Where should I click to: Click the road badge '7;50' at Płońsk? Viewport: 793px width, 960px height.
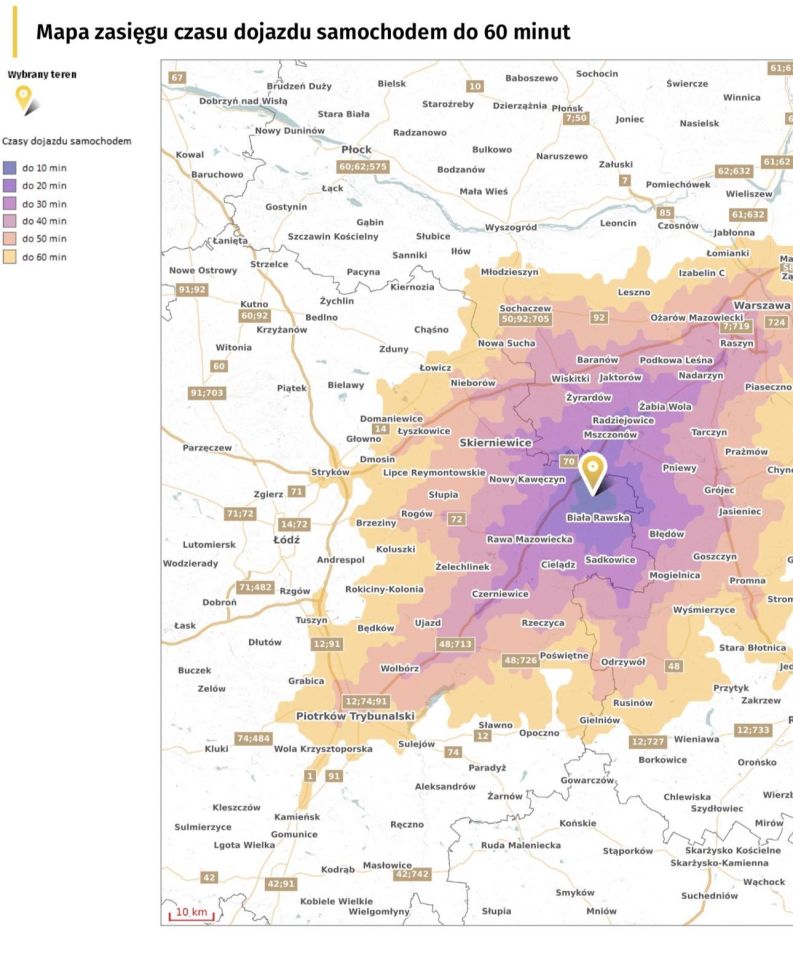click(x=576, y=118)
